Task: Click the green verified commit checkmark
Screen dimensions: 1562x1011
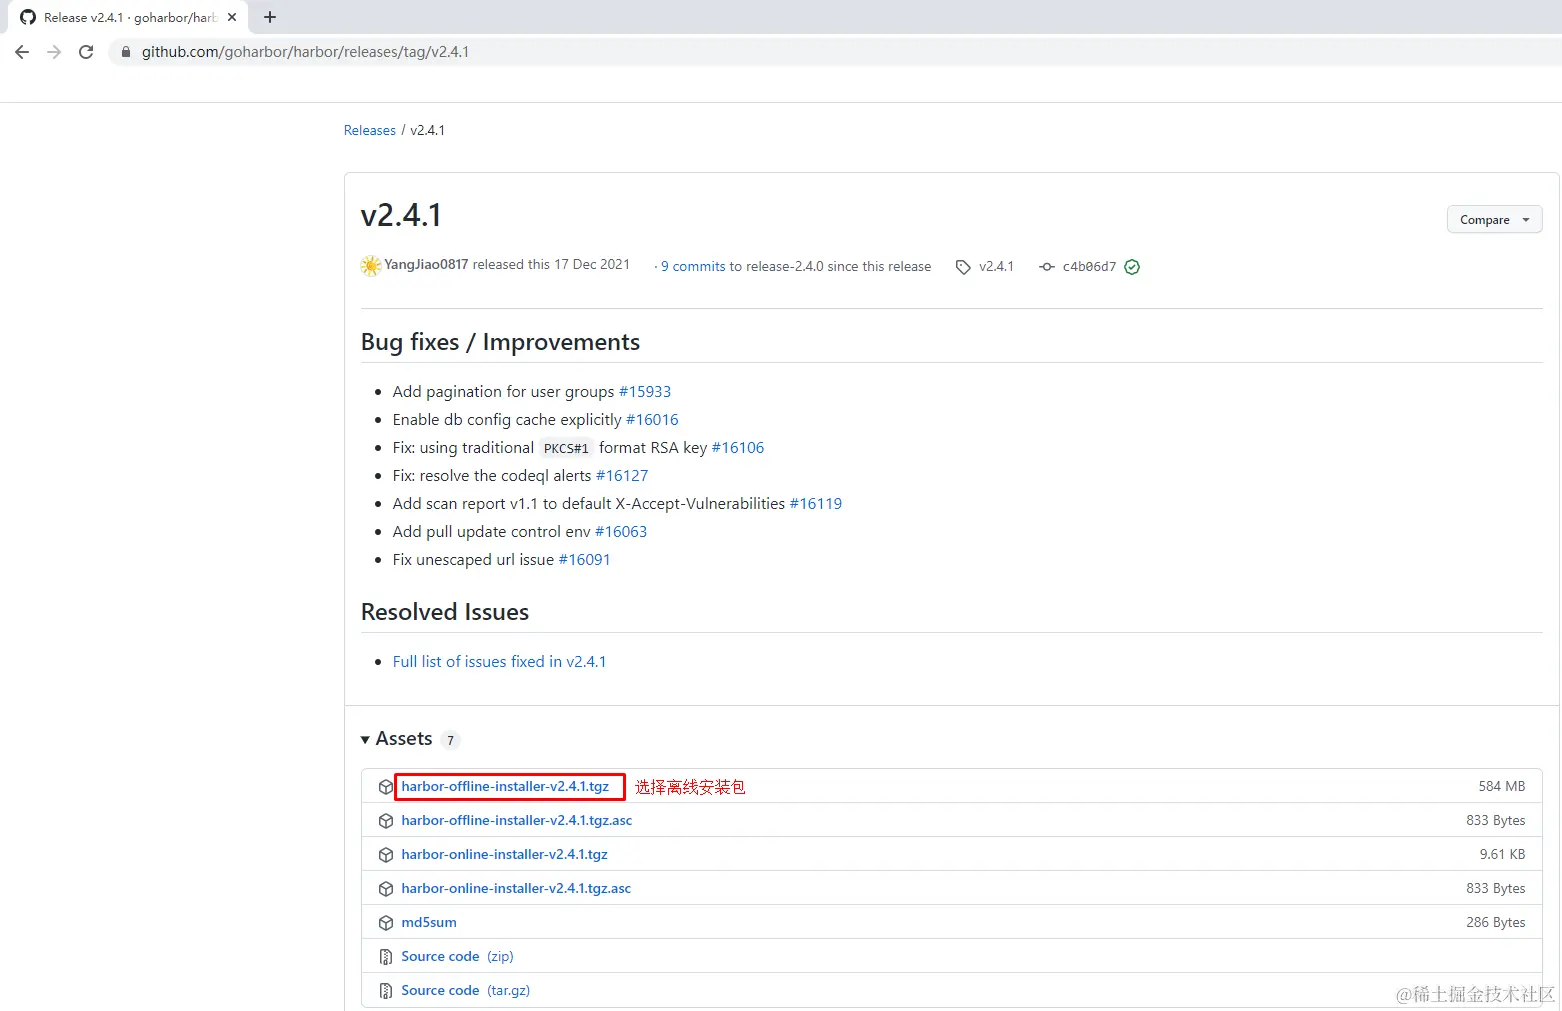Action: (x=1132, y=267)
